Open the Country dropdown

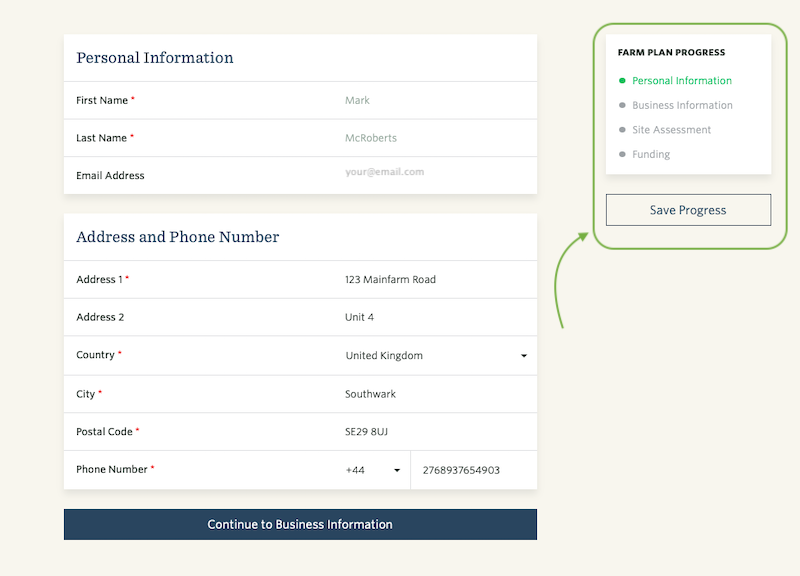436,356
